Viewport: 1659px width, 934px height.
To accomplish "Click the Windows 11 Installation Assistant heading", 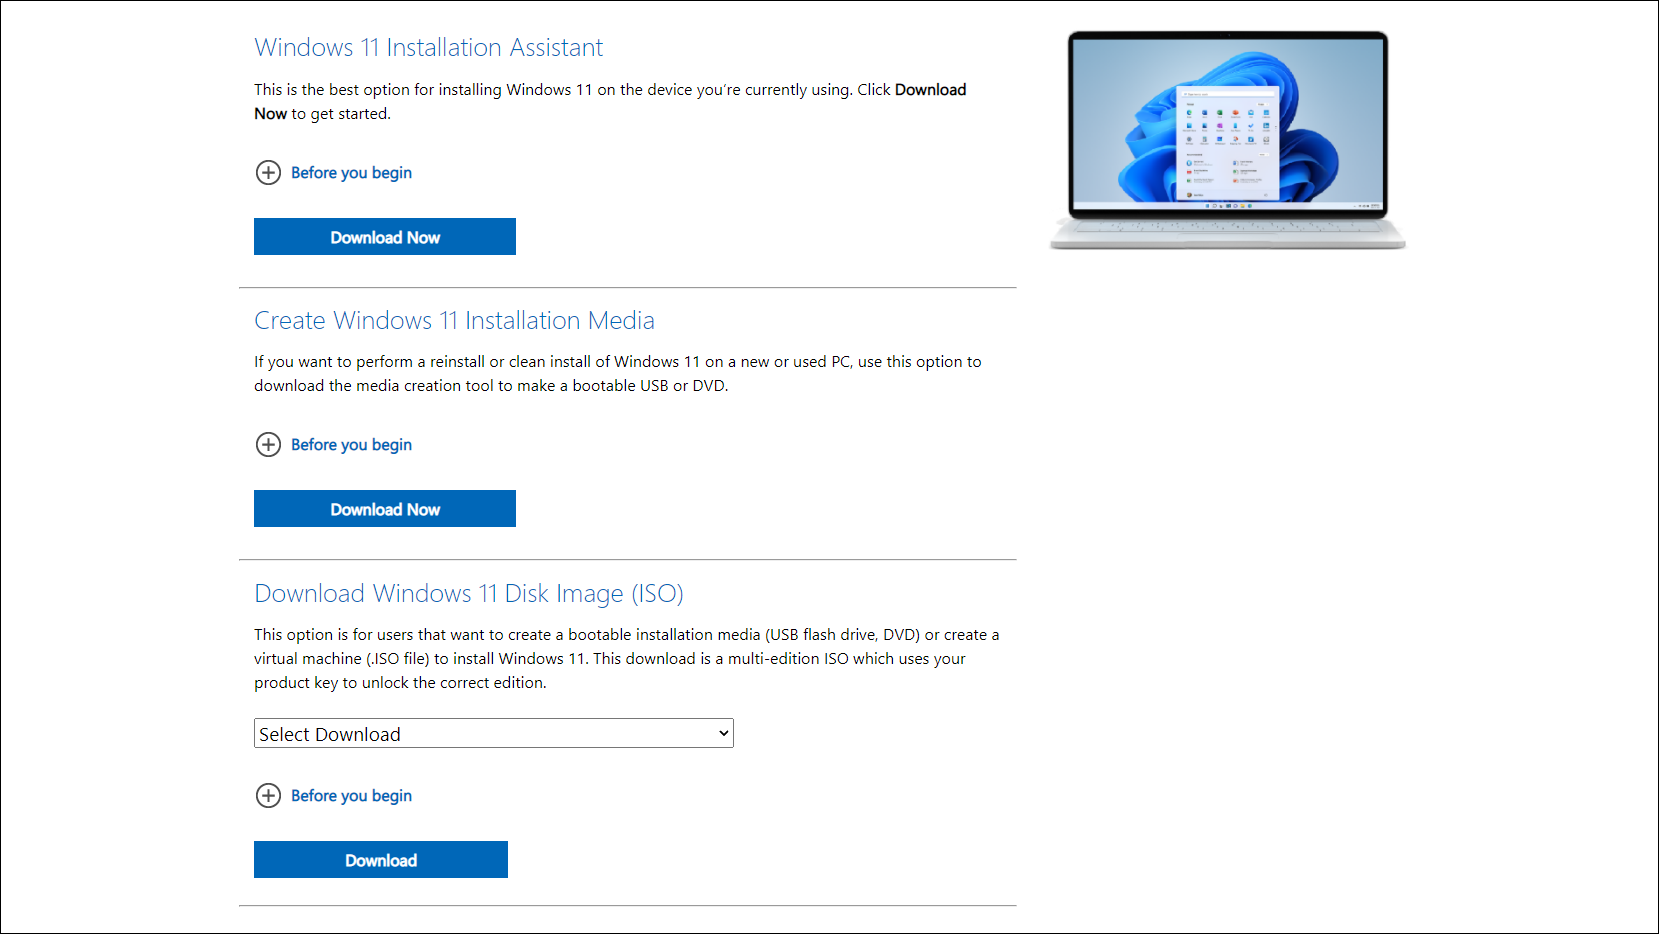I will (428, 47).
